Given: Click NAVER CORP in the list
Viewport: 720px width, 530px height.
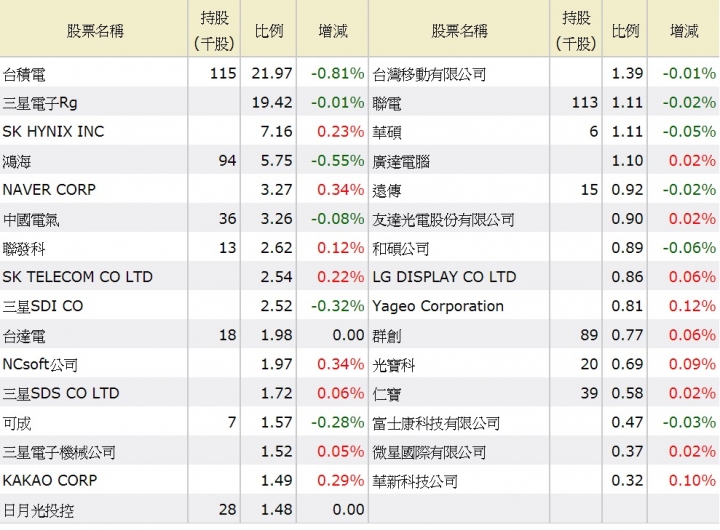Looking at the screenshot, I should tap(49, 190).
